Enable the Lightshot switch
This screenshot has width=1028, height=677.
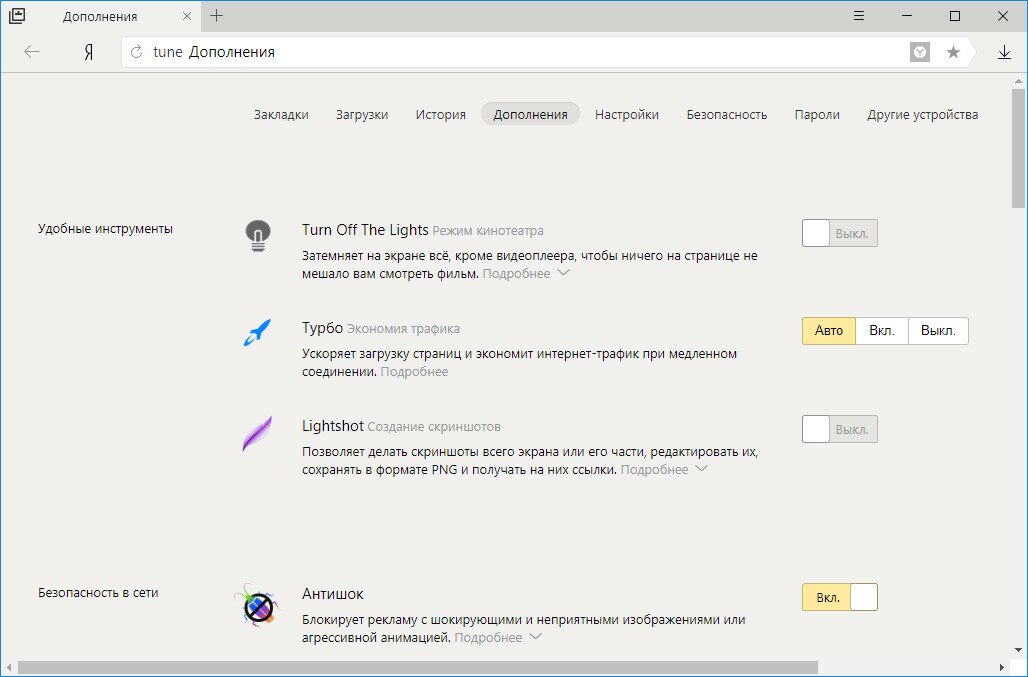click(840, 430)
